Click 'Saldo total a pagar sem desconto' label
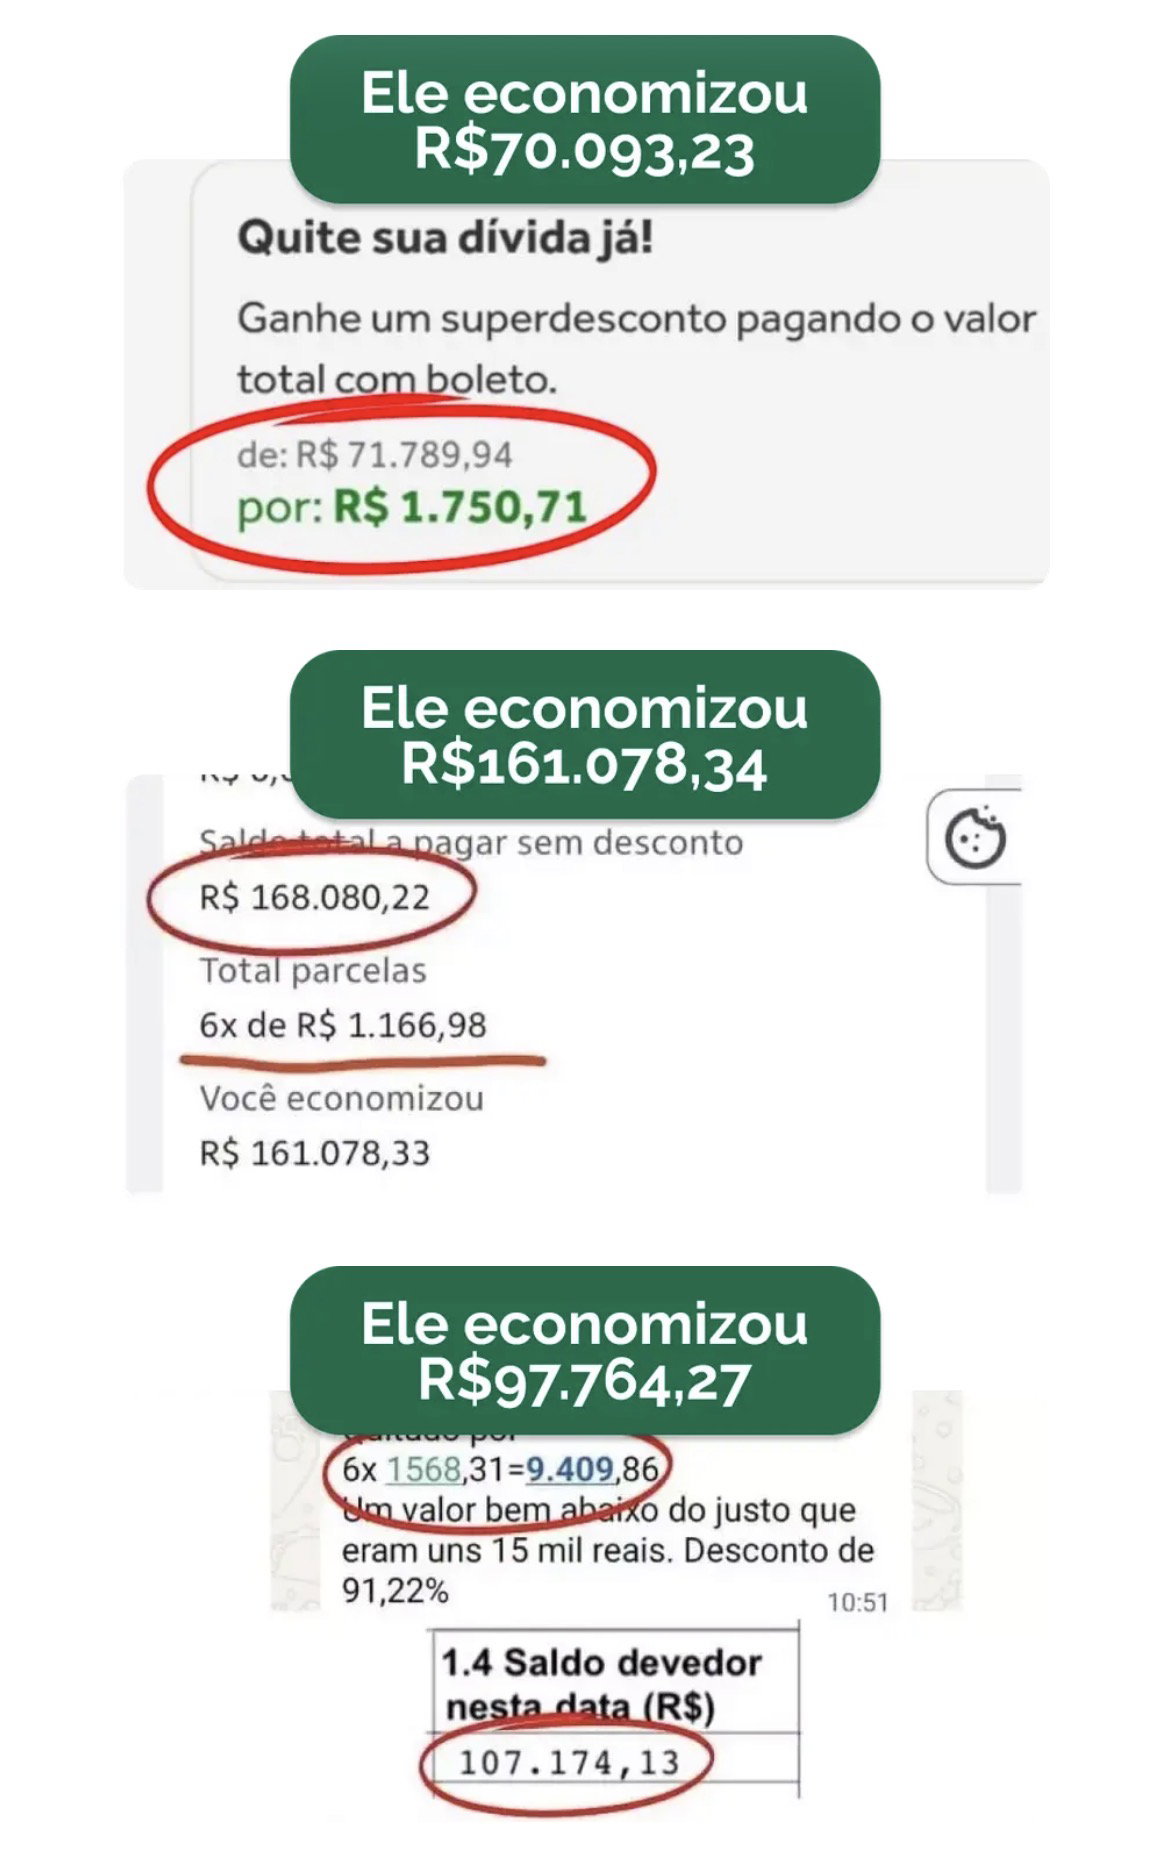1170x1855 pixels. click(x=471, y=842)
